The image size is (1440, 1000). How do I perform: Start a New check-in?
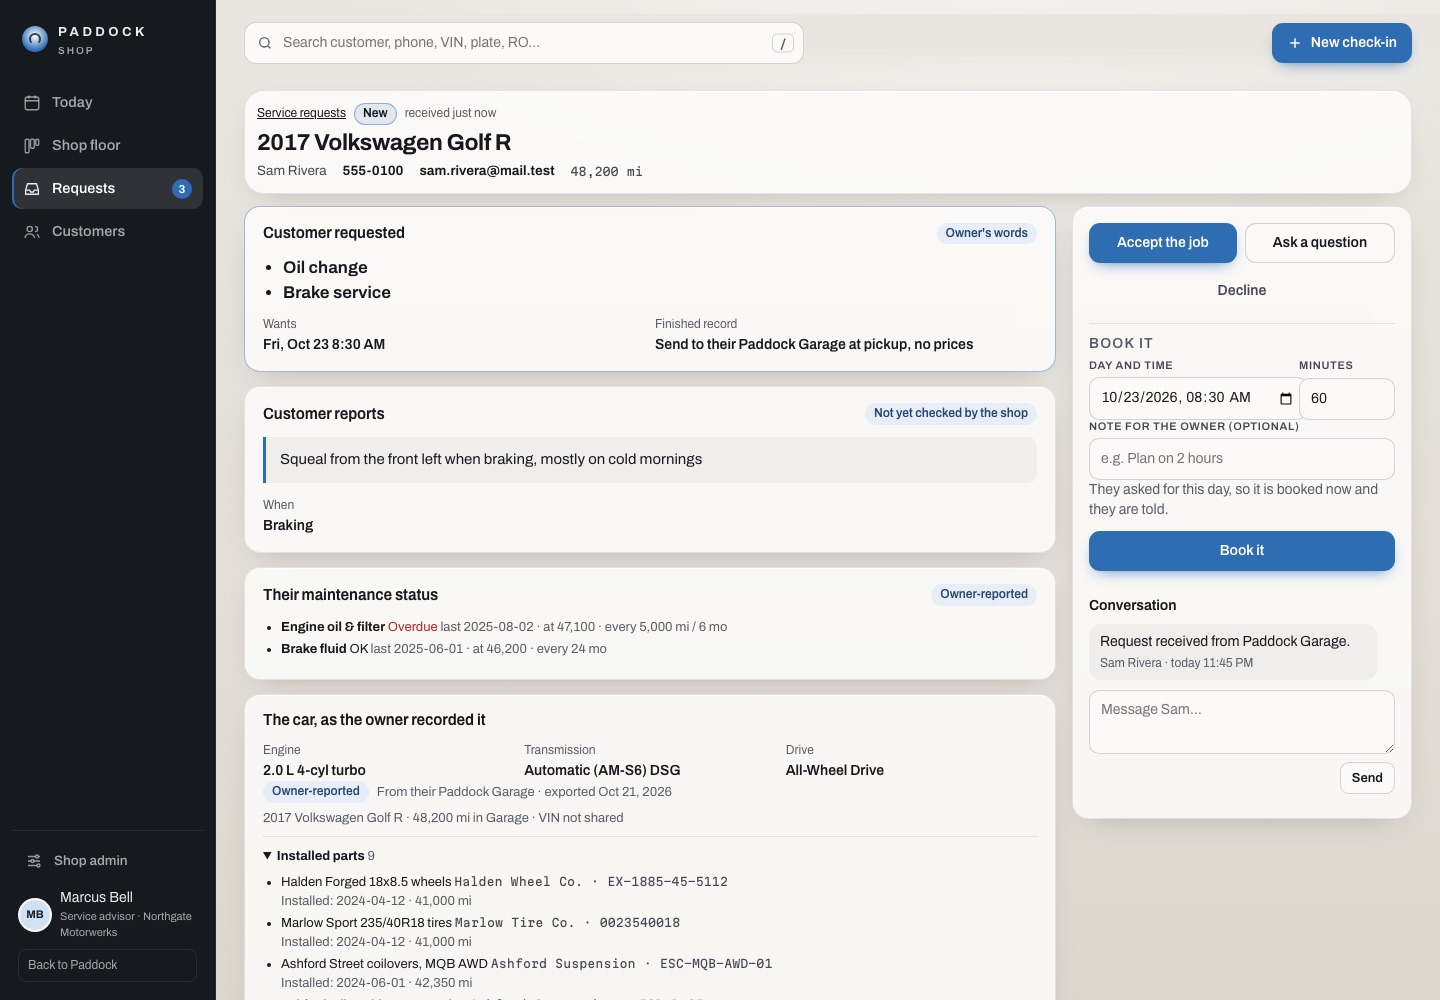pos(1342,43)
